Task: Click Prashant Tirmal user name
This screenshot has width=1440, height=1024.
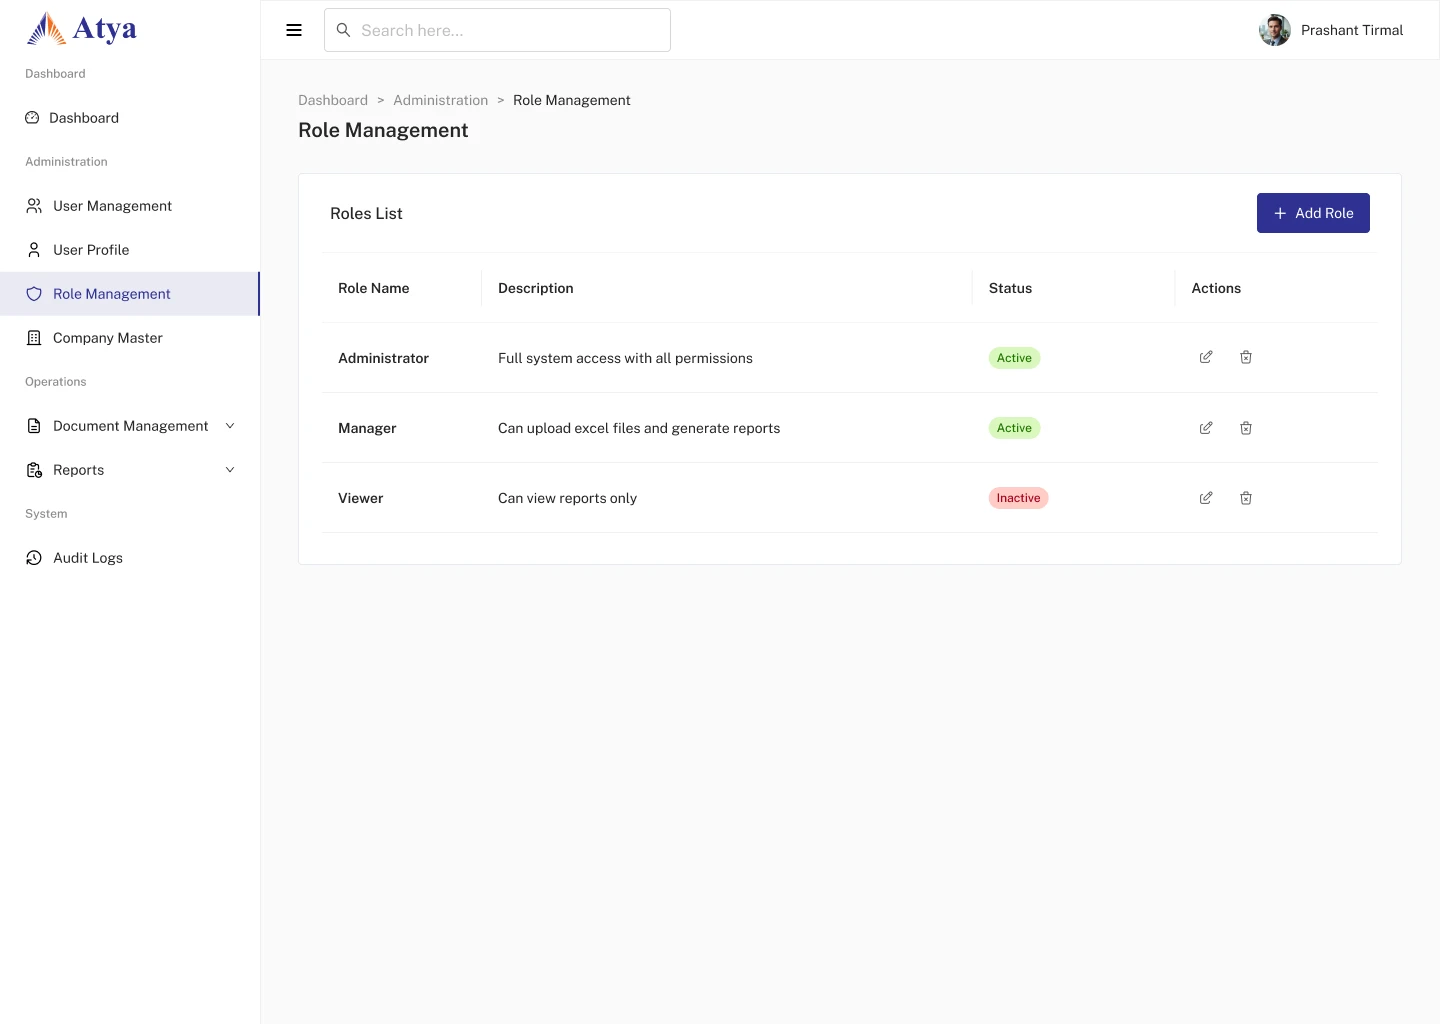Action: (1352, 30)
